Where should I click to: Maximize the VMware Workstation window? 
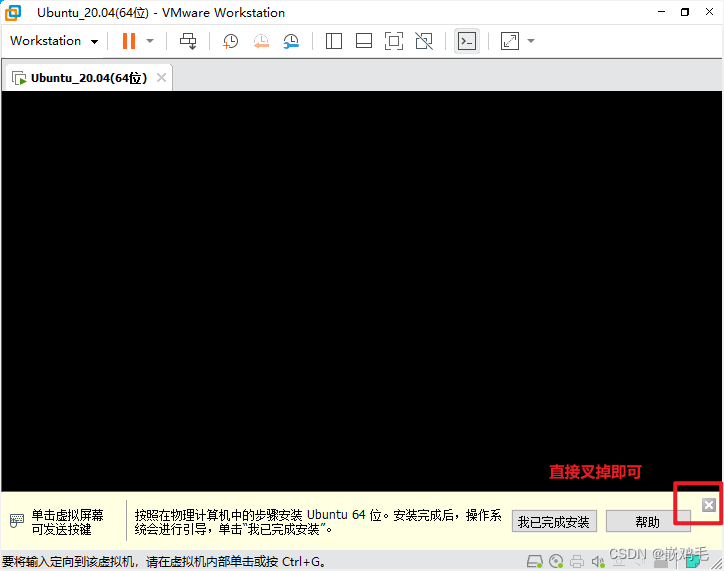tap(685, 12)
